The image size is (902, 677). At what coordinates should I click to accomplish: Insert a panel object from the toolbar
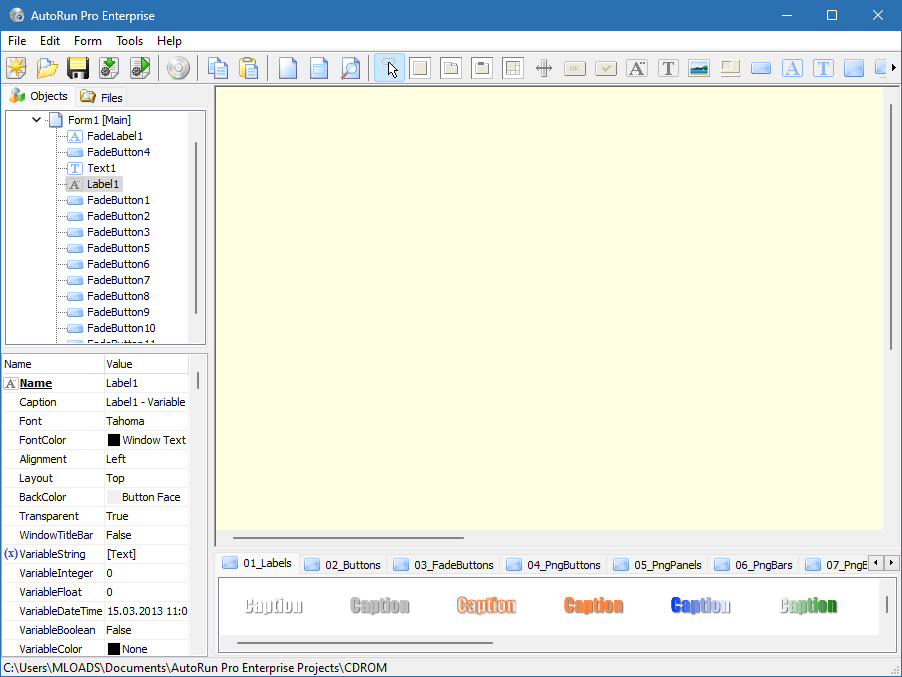pyautogui.click(x=420, y=68)
